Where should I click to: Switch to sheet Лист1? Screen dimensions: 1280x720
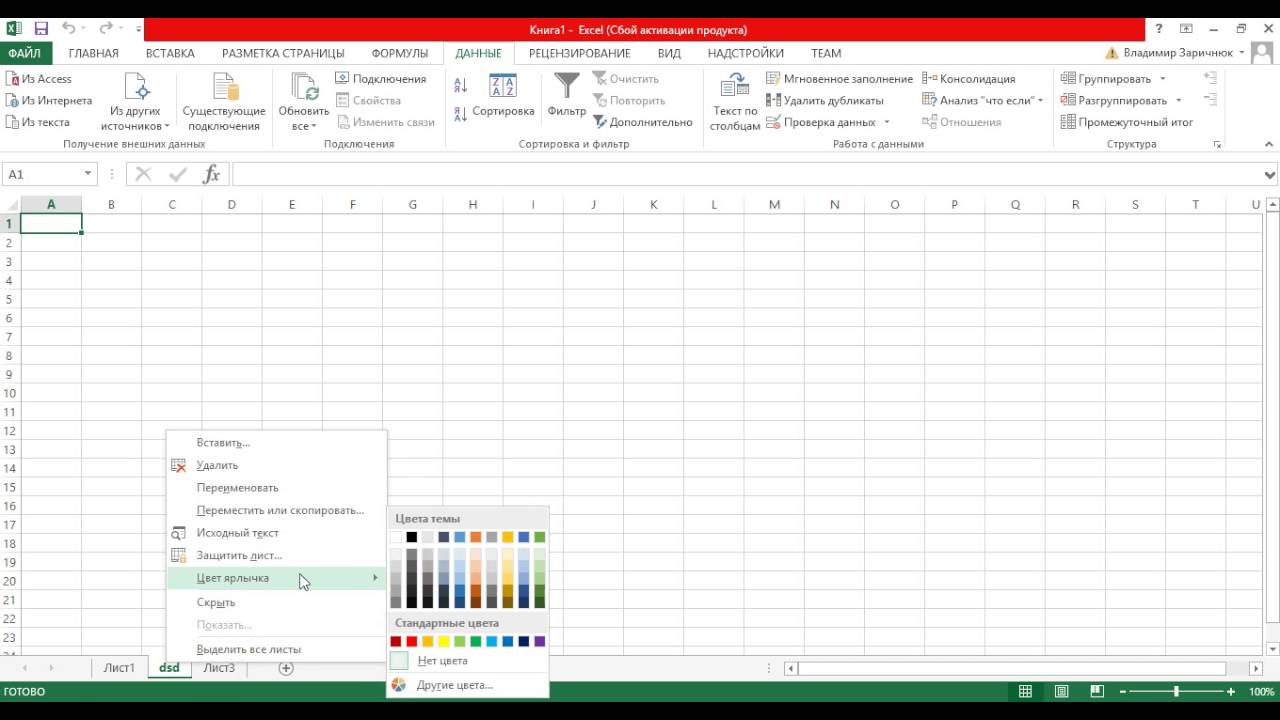tap(119, 668)
